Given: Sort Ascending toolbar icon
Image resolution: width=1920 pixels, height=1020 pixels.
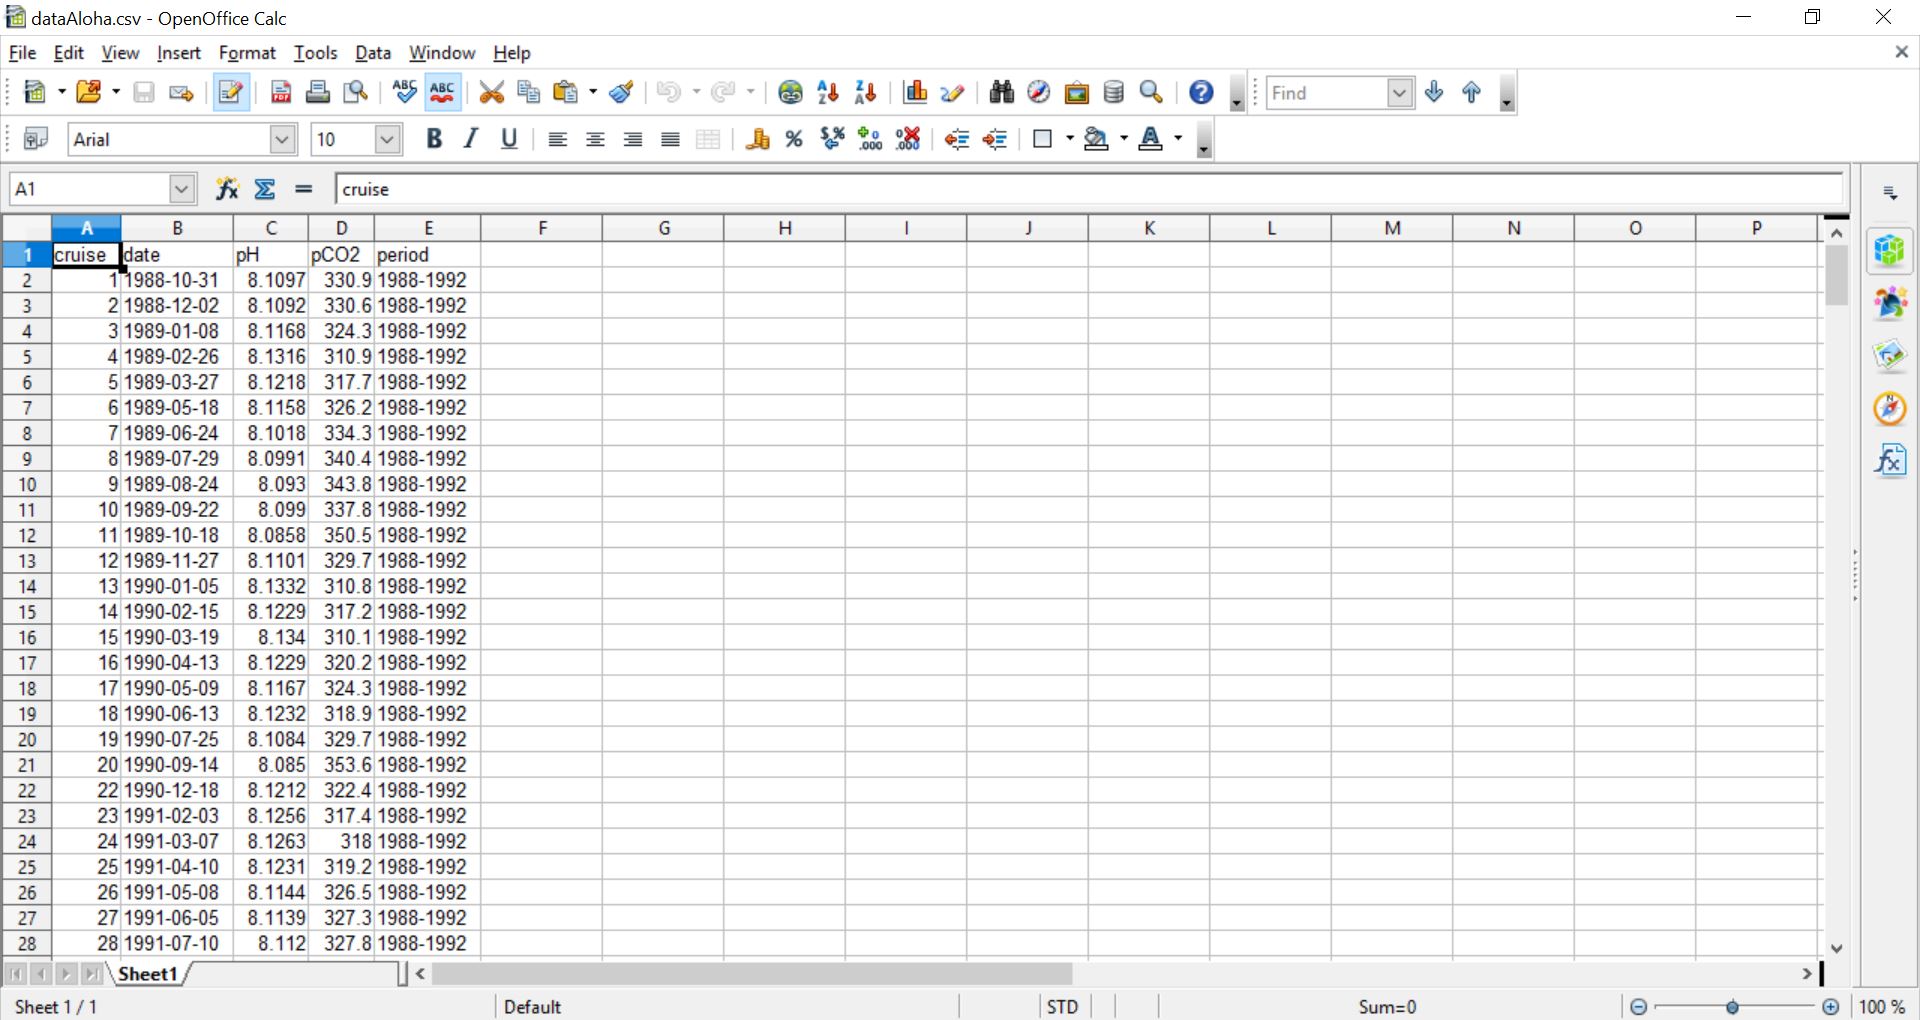Looking at the screenshot, I should 828,92.
